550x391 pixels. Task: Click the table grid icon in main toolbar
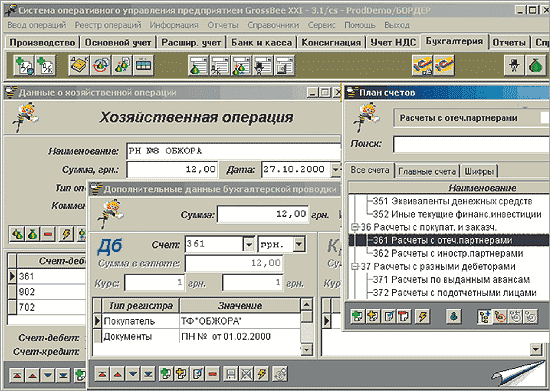(143, 65)
